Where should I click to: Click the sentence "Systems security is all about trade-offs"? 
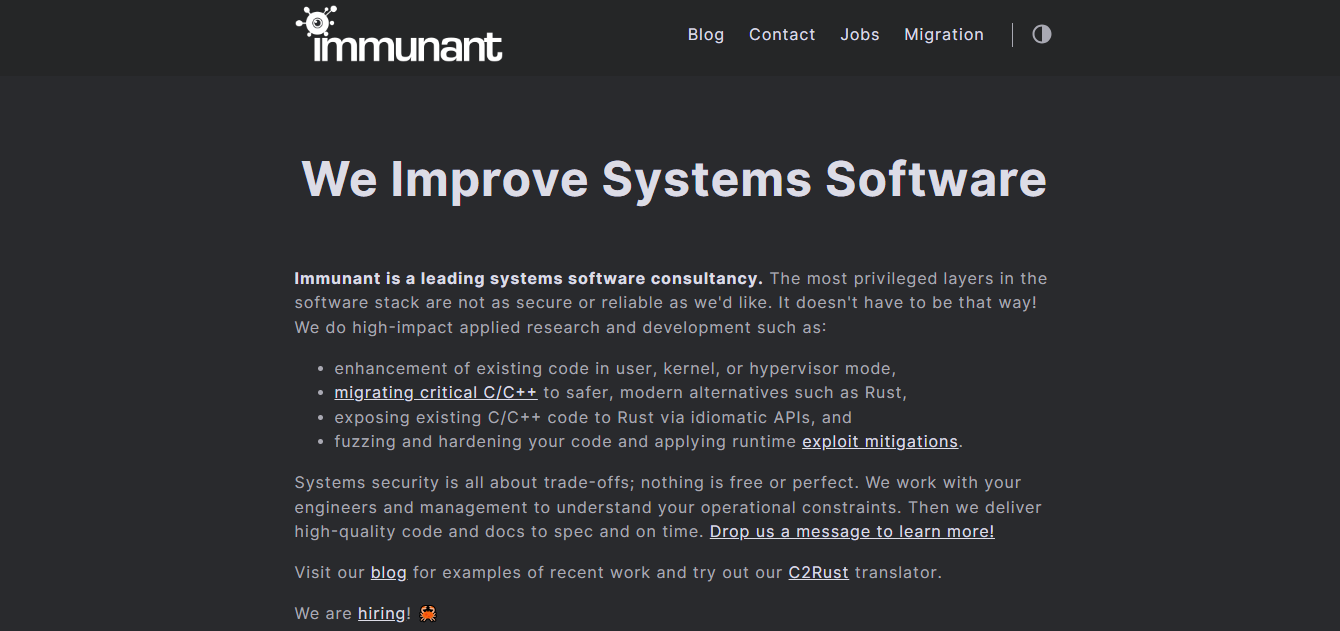[464, 483]
